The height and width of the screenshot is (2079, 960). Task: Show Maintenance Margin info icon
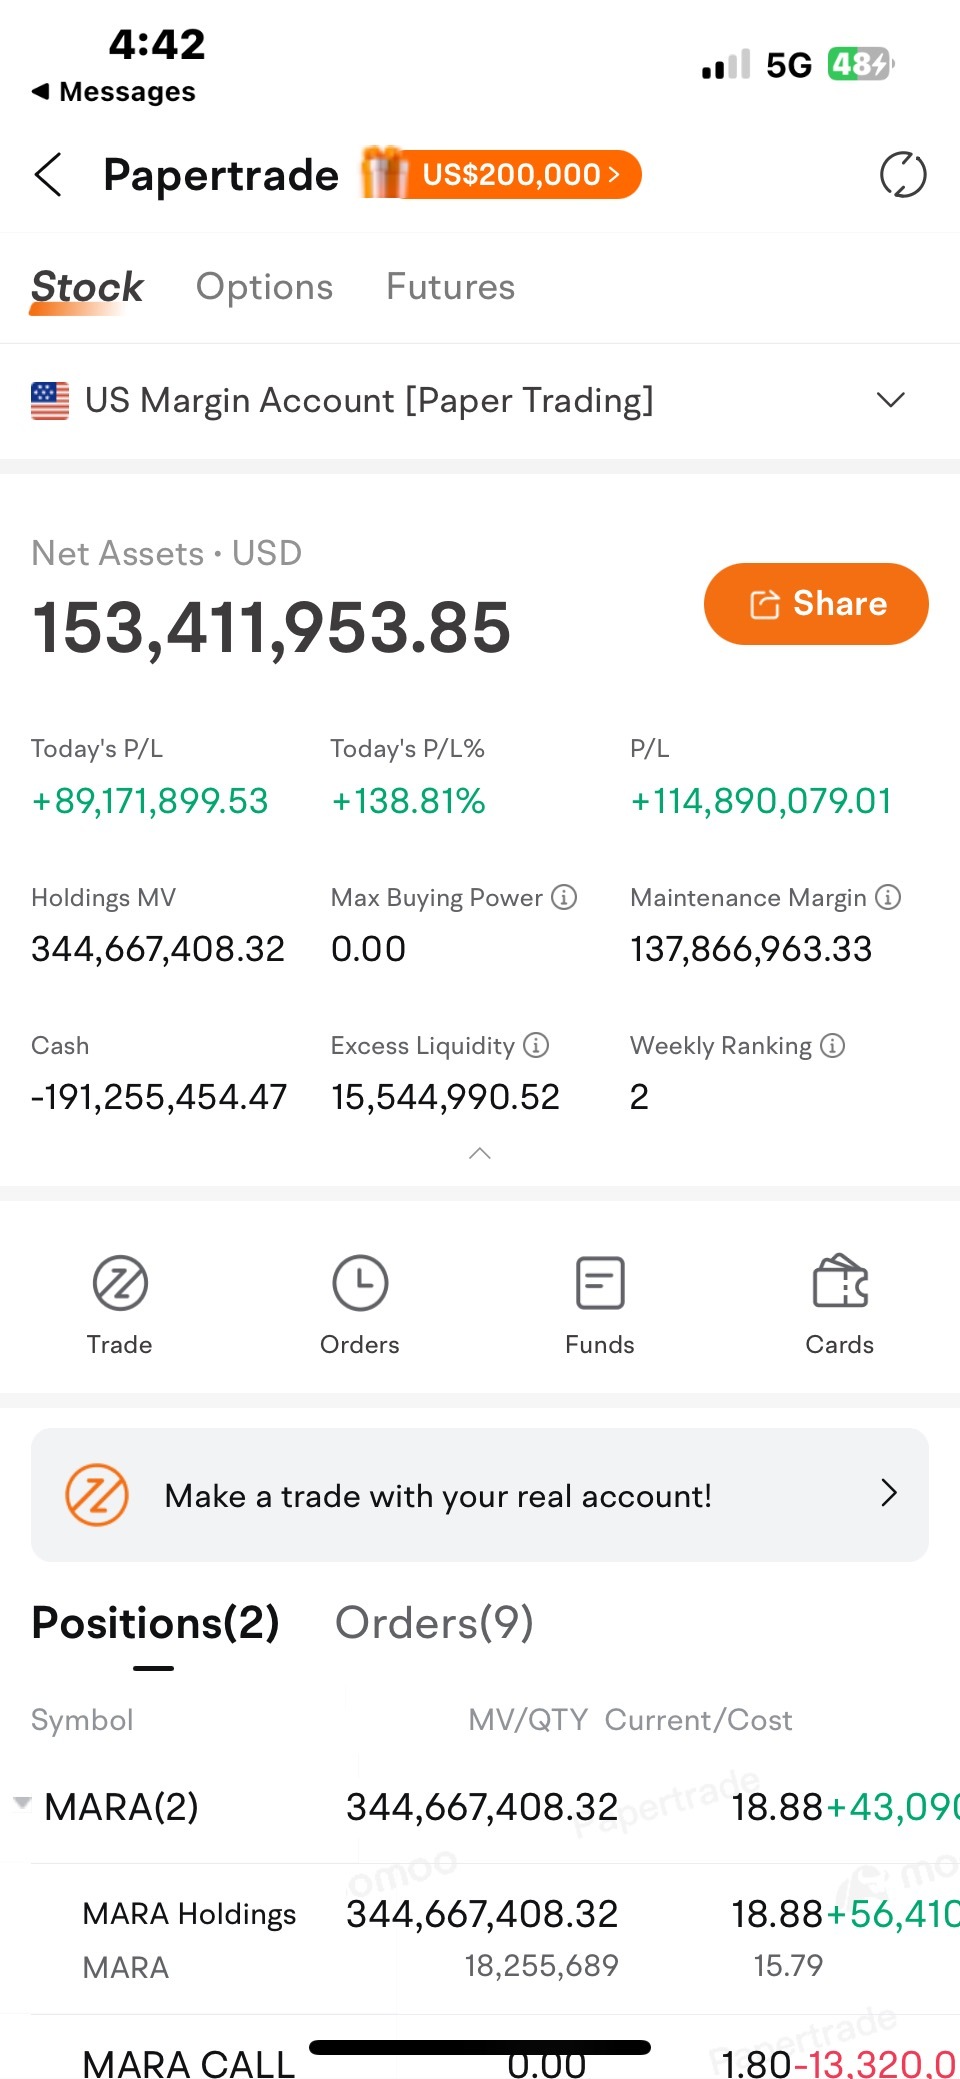888,897
